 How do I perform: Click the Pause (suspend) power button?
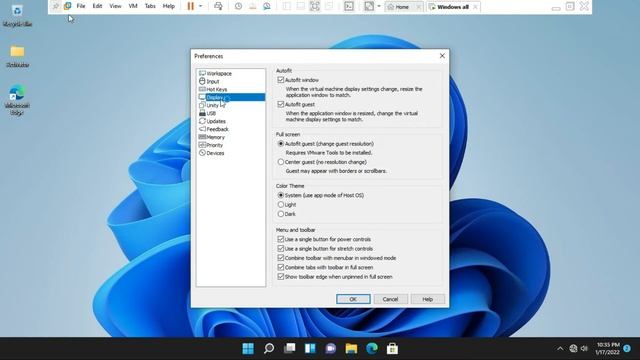coord(190,6)
